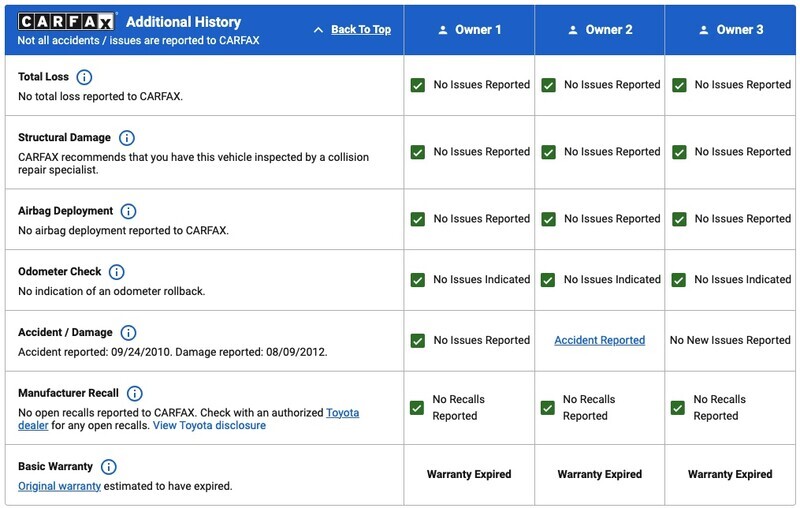This screenshot has height=508, width=800.
Task: Open the Accident Reported link under Owner 2
Action: click(x=599, y=340)
